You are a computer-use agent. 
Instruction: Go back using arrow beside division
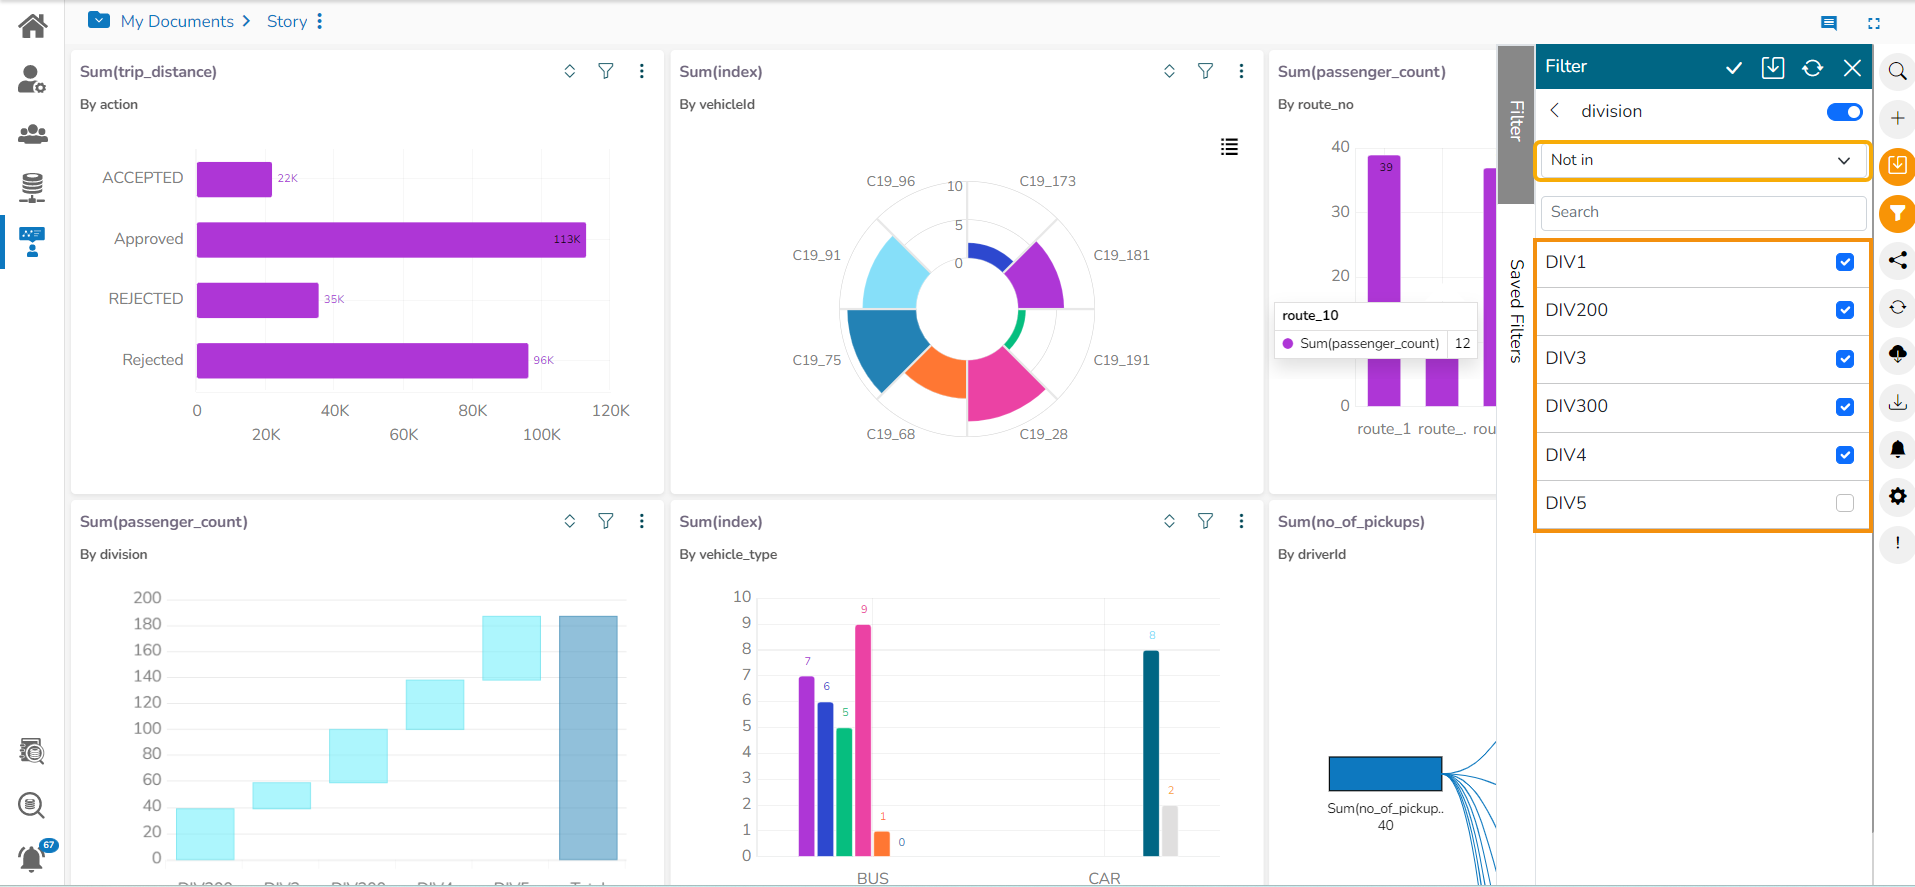click(1555, 111)
